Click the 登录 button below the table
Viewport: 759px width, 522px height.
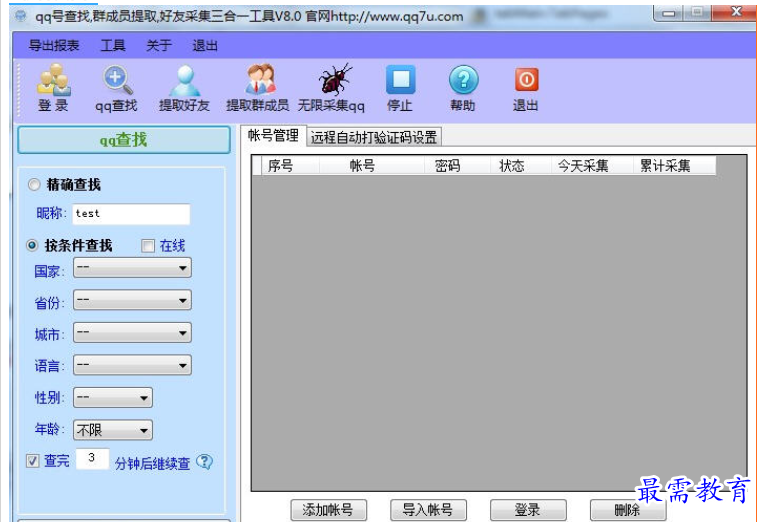click(528, 510)
